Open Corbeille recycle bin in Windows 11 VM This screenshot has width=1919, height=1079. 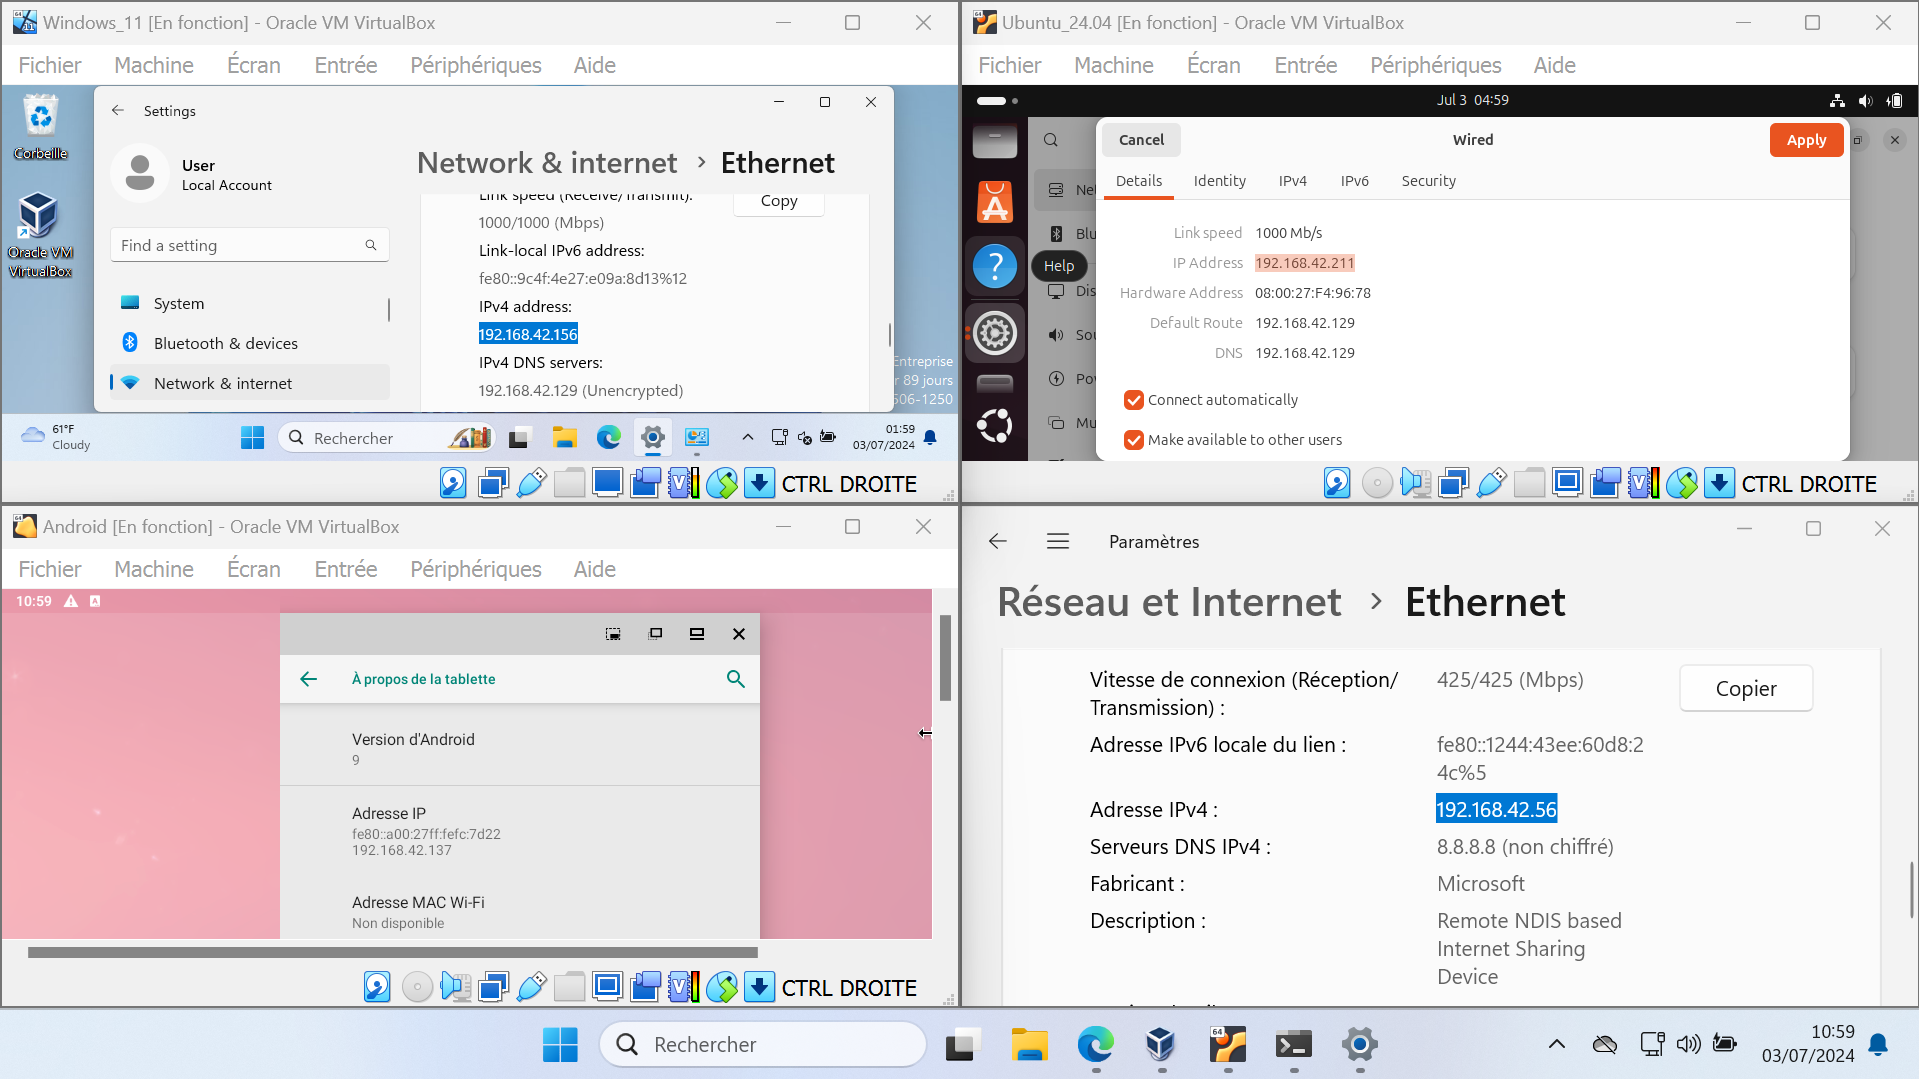pyautogui.click(x=40, y=126)
